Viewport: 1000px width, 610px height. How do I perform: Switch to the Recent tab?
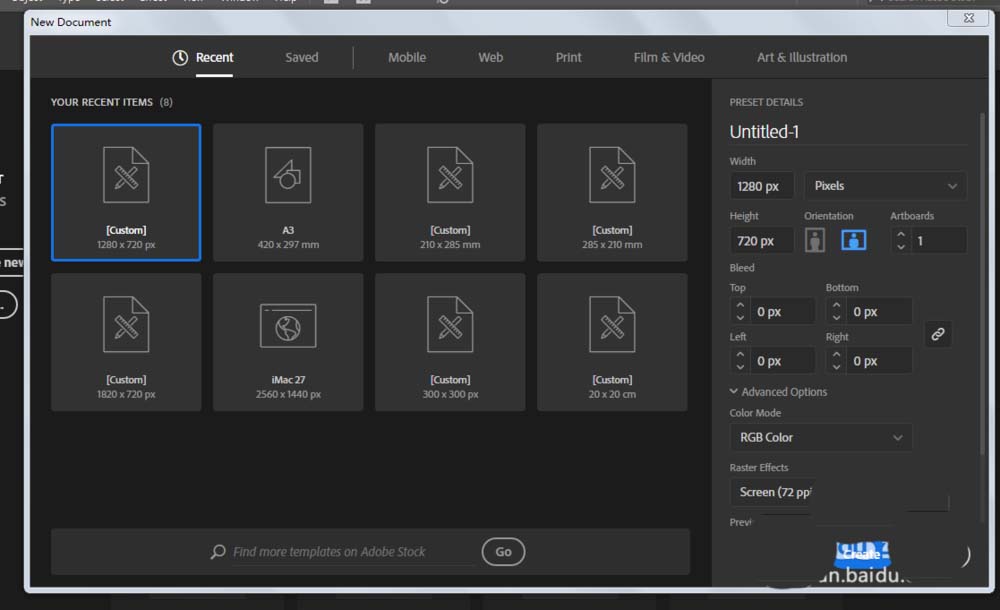(203, 57)
